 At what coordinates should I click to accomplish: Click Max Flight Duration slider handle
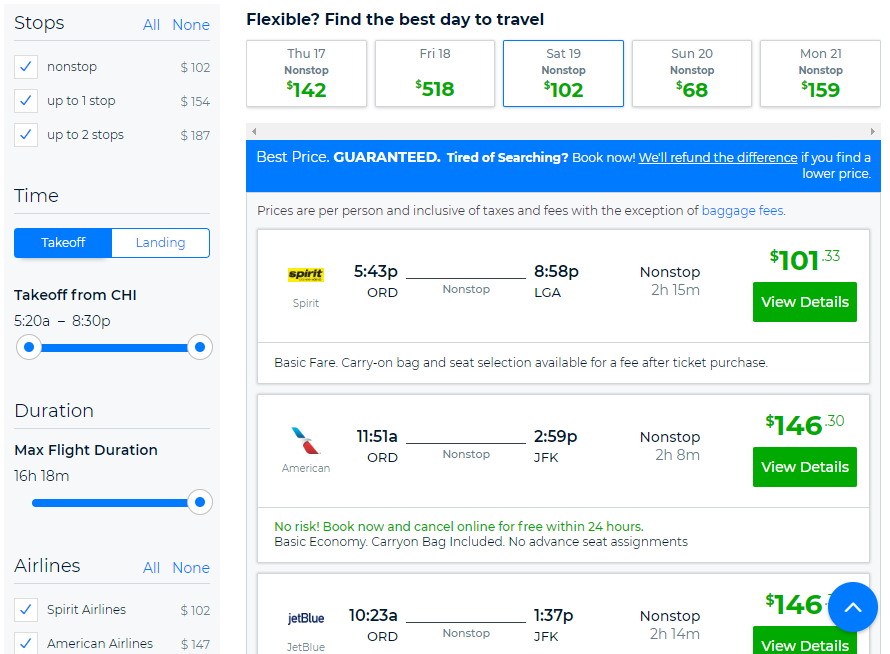[200, 502]
